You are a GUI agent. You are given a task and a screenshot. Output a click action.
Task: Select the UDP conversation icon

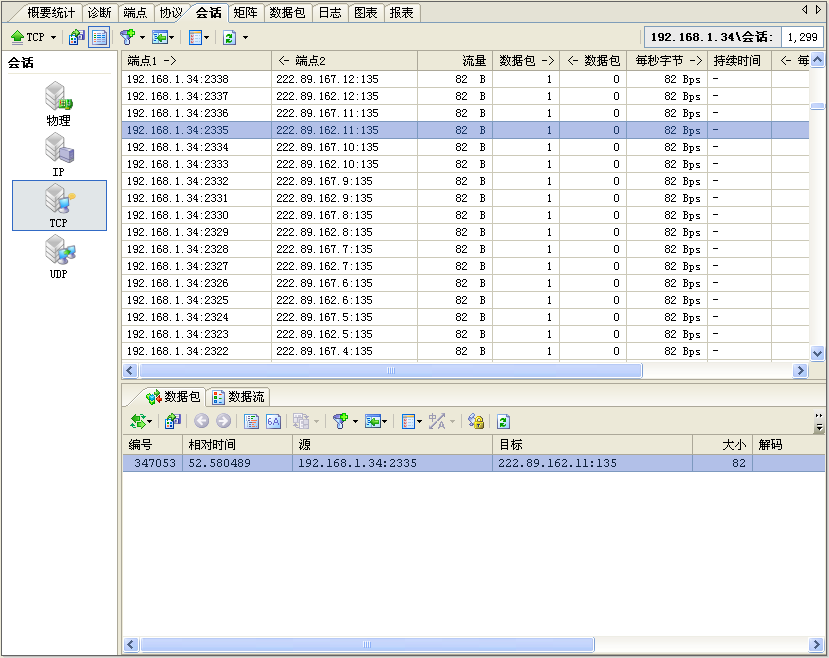click(x=58, y=257)
